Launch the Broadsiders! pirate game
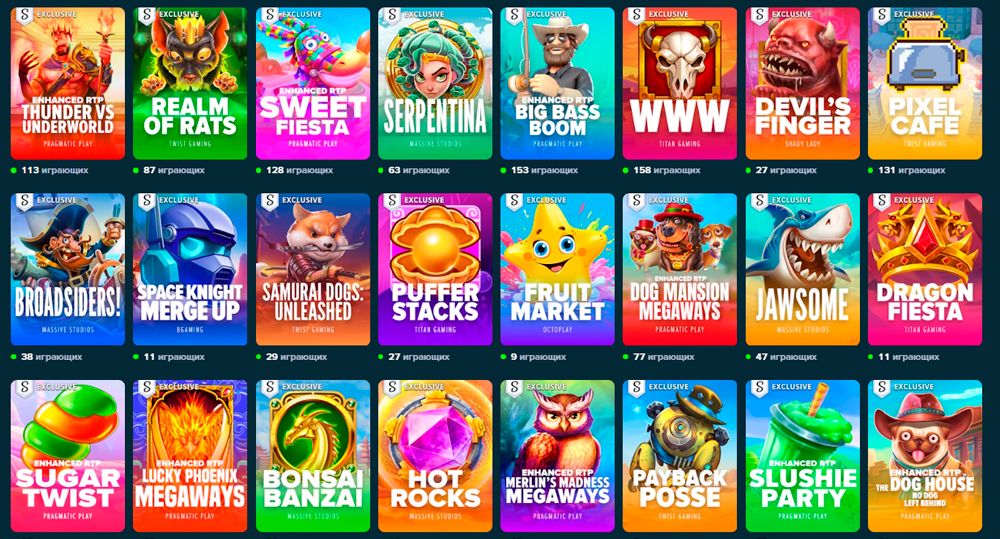 (x=68, y=269)
